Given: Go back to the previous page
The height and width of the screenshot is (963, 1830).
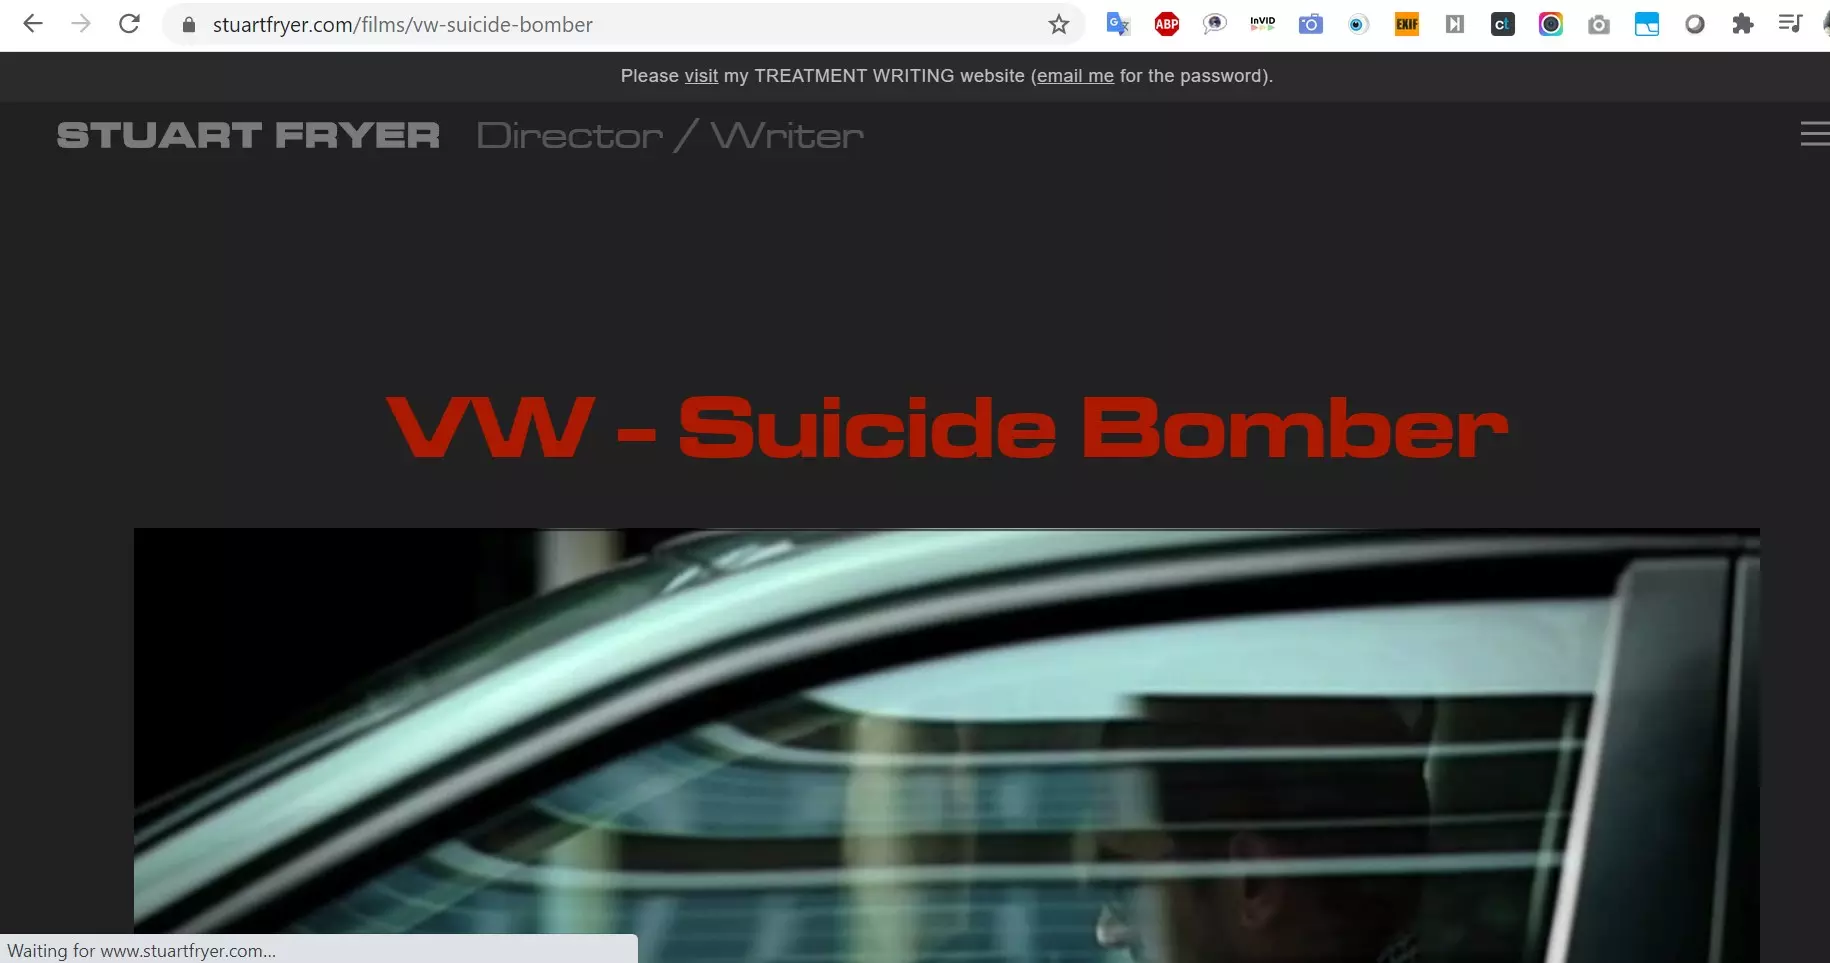Looking at the screenshot, I should pyautogui.click(x=33, y=24).
